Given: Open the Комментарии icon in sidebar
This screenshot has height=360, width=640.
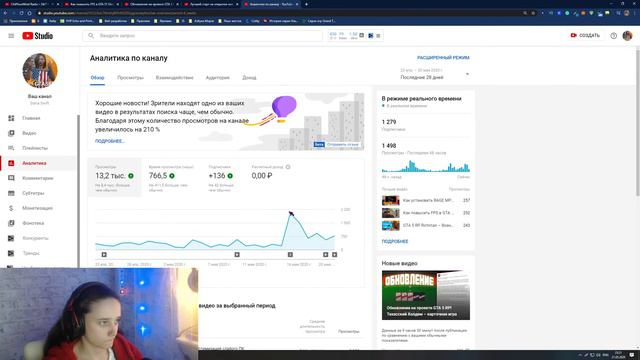Looking at the screenshot, I should click(x=11, y=178).
